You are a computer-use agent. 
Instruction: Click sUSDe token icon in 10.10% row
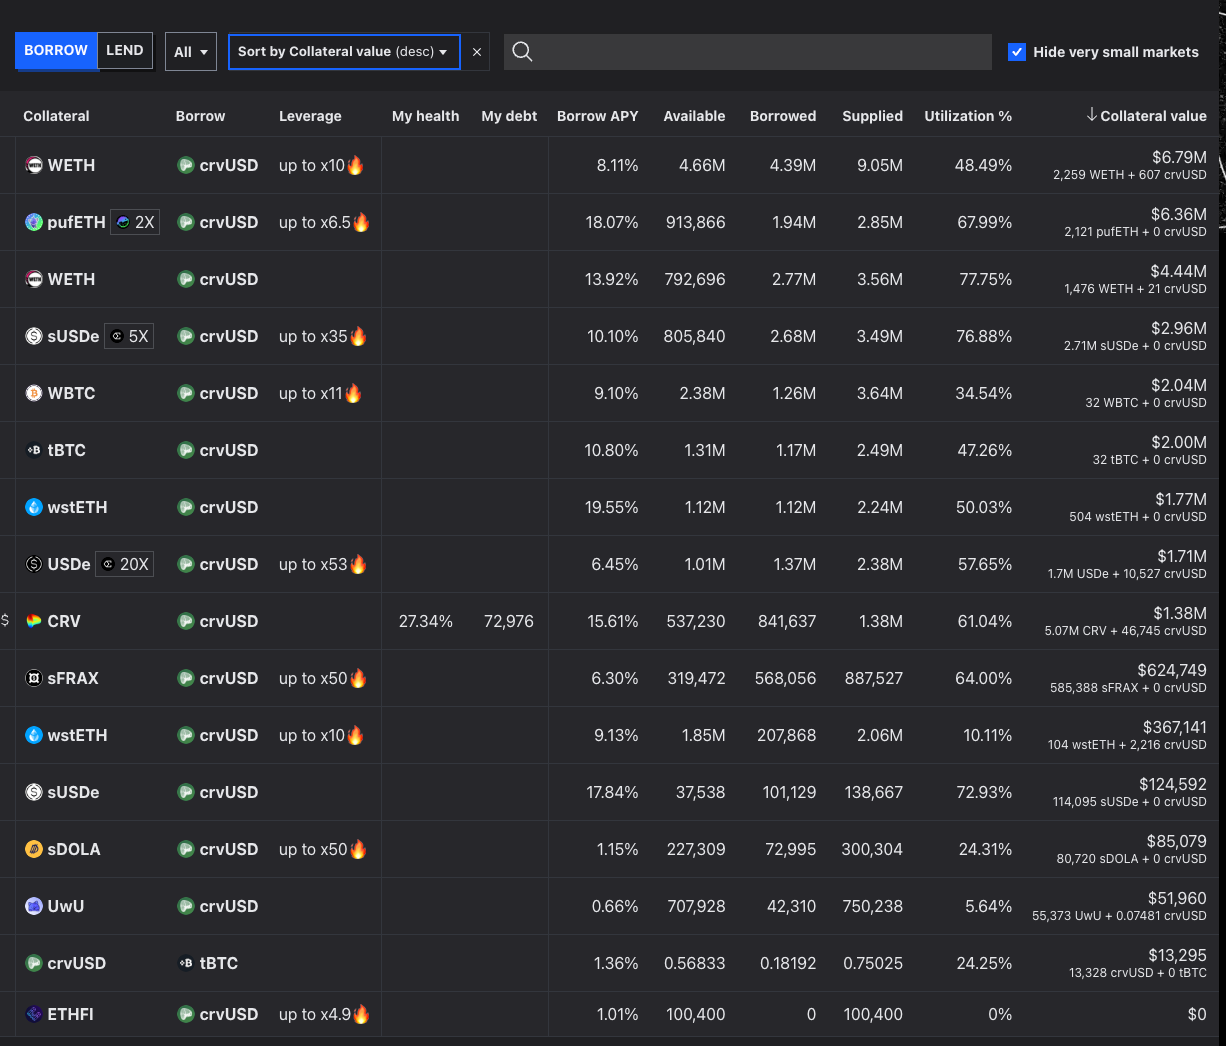tap(34, 336)
